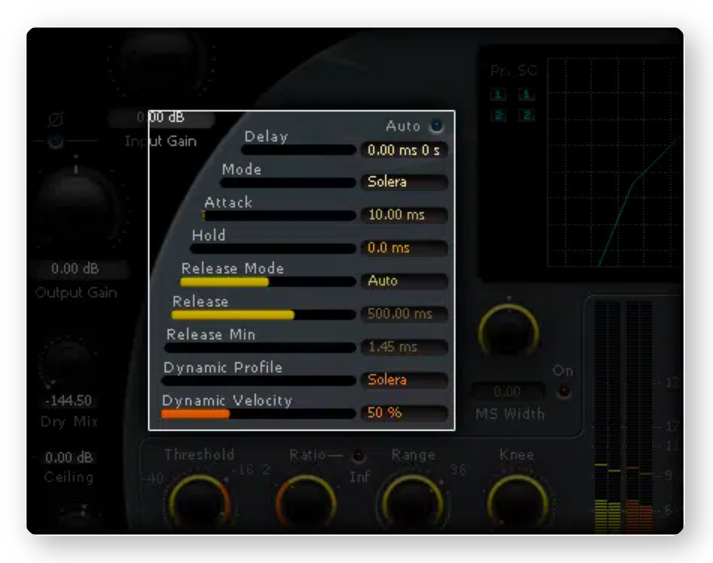This screenshot has width=713, height=563.
Task: Click the Dynamic Velocity label
Action: (227, 401)
